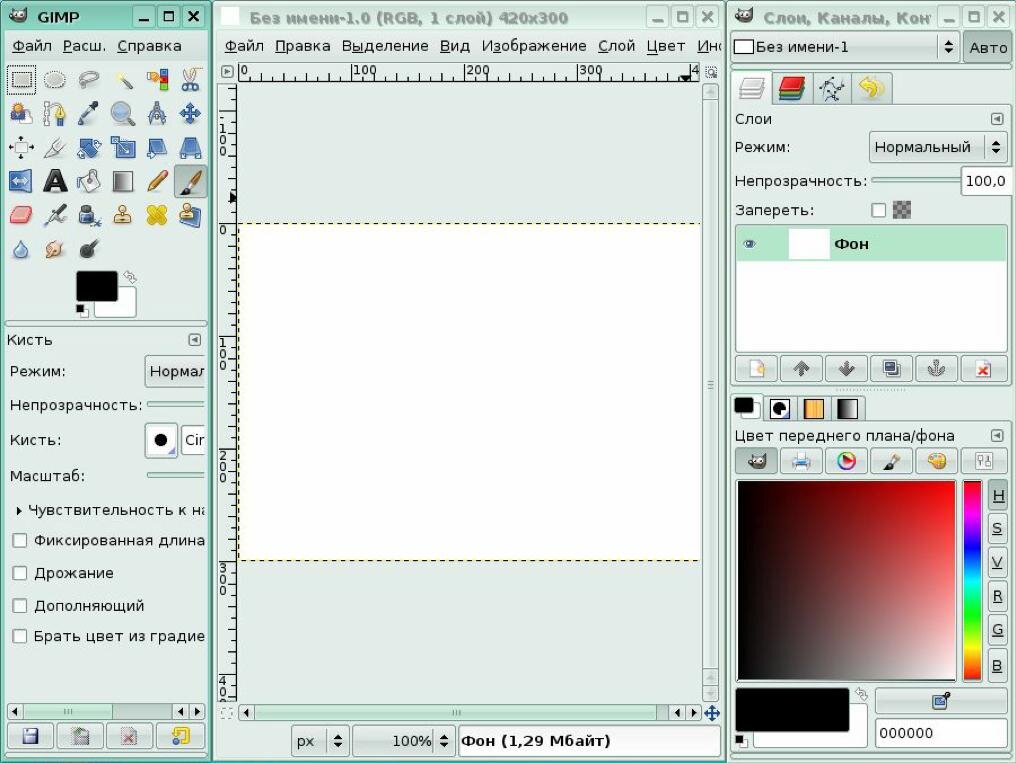The image size is (1016, 763).
Task: Select the Rectangle Select tool
Action: point(21,80)
